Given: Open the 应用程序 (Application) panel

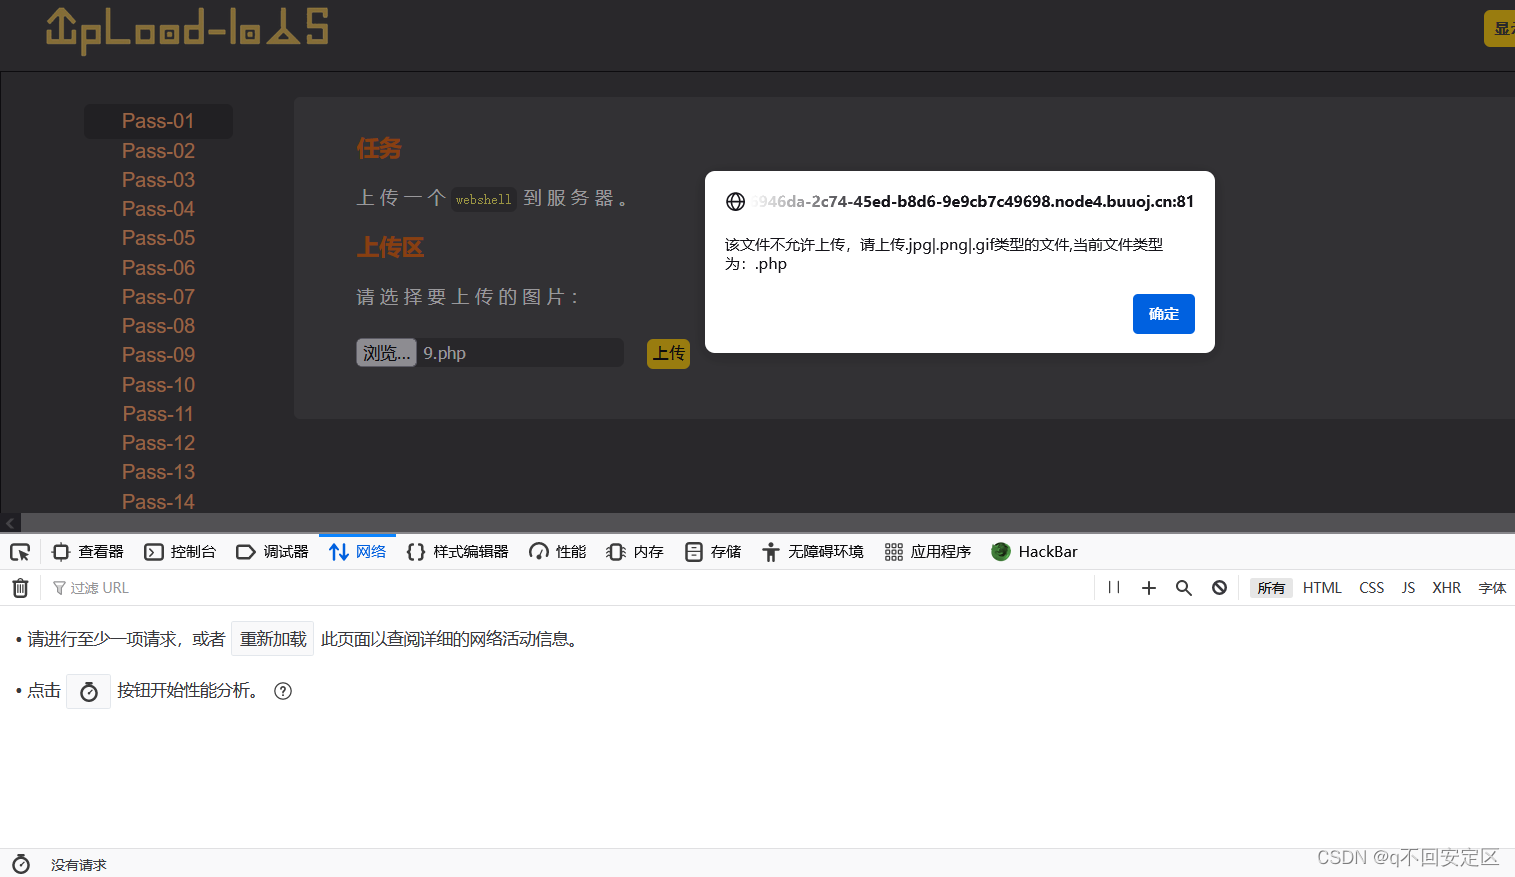Looking at the screenshot, I should [927, 551].
